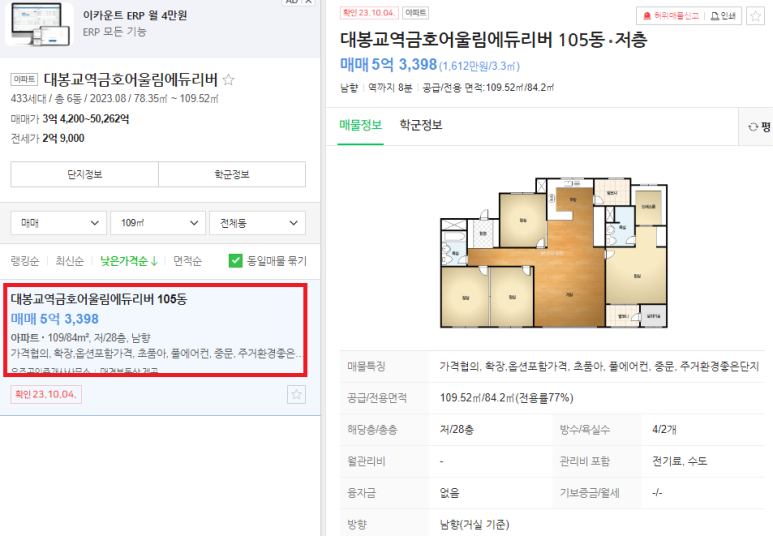Print the listing with 인쇄 icon

[723, 16]
